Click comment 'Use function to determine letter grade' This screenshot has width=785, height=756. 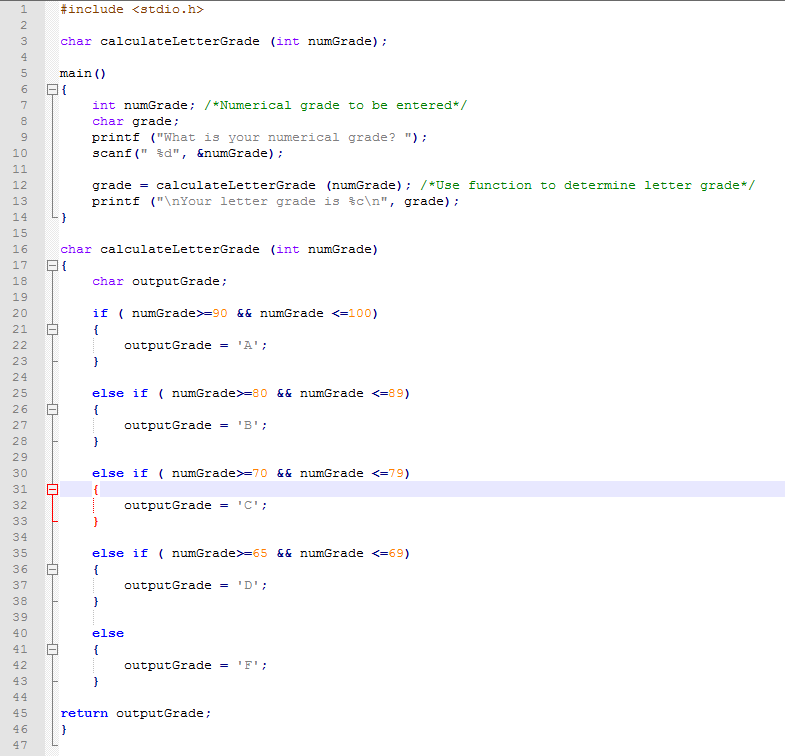587,185
